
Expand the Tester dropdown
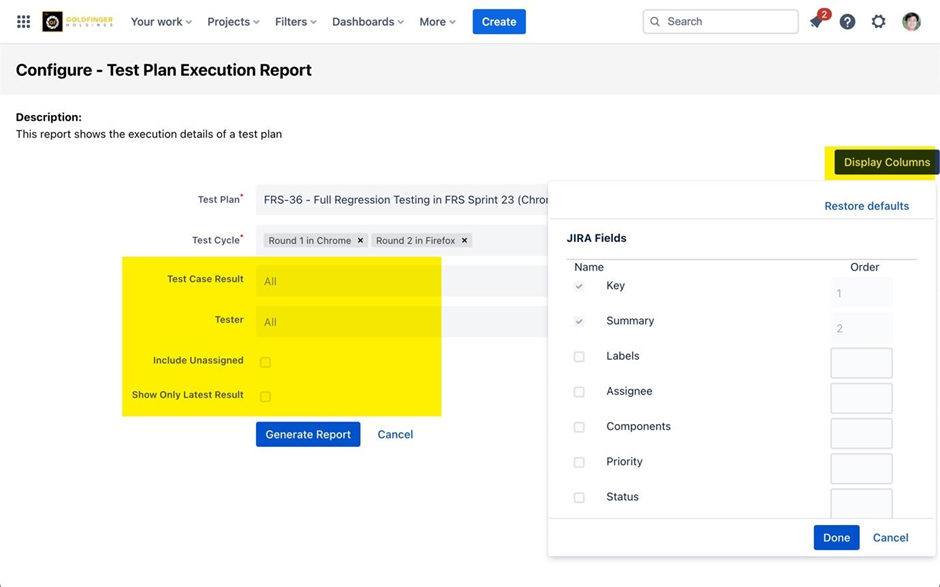click(348, 322)
